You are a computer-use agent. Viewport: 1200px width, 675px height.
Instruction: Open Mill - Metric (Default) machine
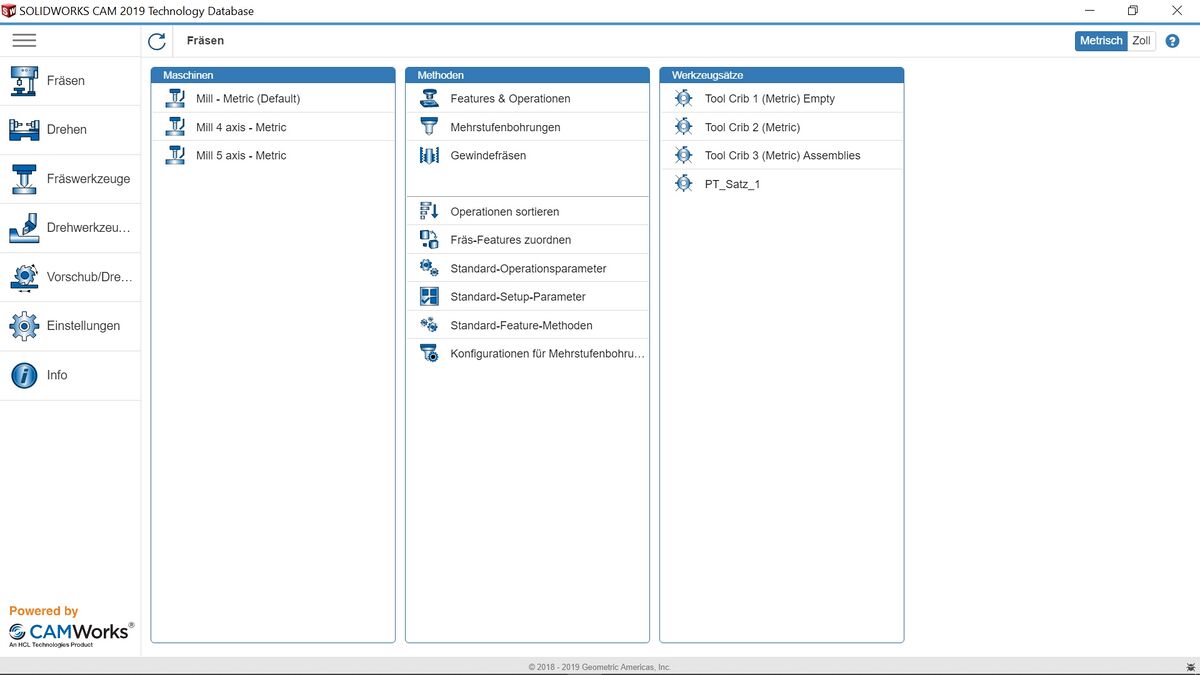point(248,99)
